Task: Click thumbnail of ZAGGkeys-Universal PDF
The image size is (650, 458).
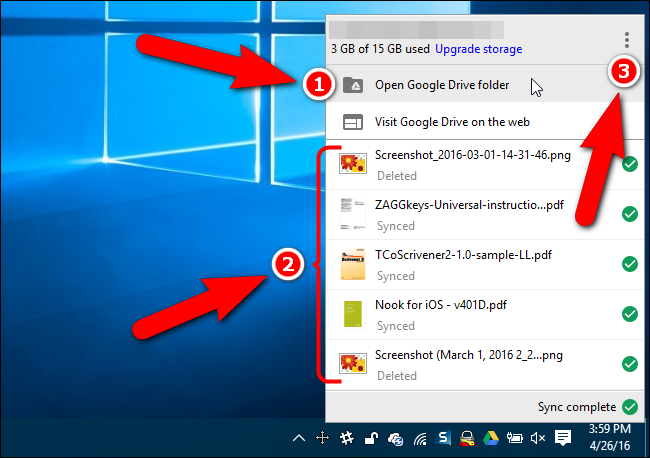Action: tap(353, 214)
